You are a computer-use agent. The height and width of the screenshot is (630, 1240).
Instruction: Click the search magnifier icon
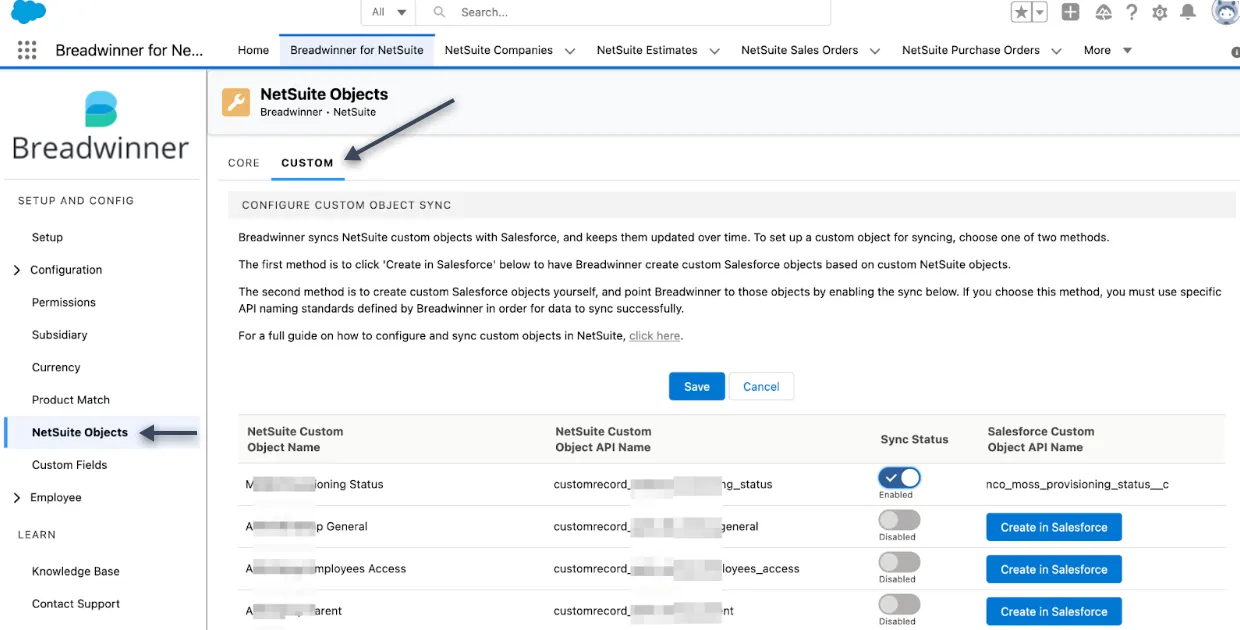click(x=438, y=12)
